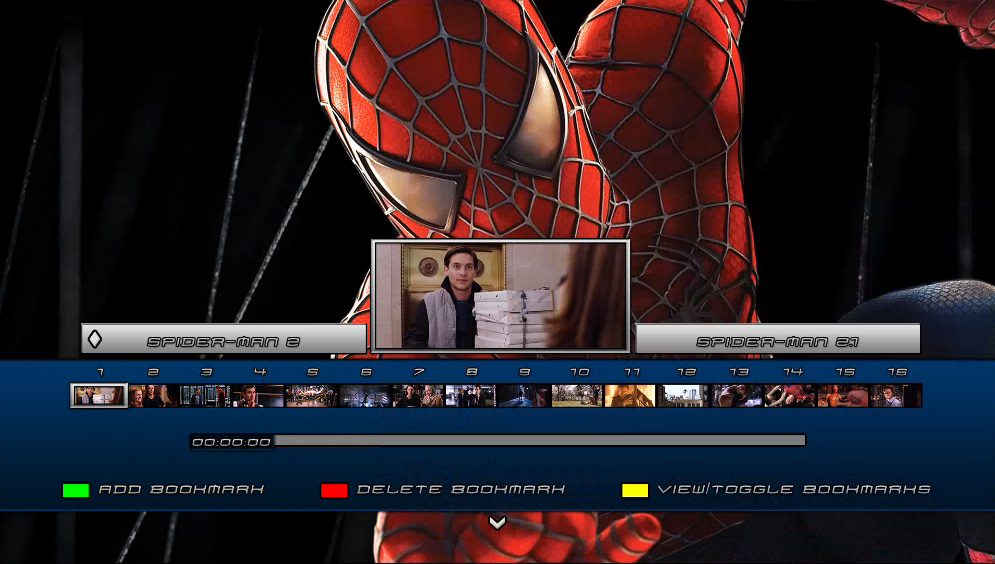Select chapter 8 thumbnail
The width and height of the screenshot is (995, 564).
[x=471, y=396]
